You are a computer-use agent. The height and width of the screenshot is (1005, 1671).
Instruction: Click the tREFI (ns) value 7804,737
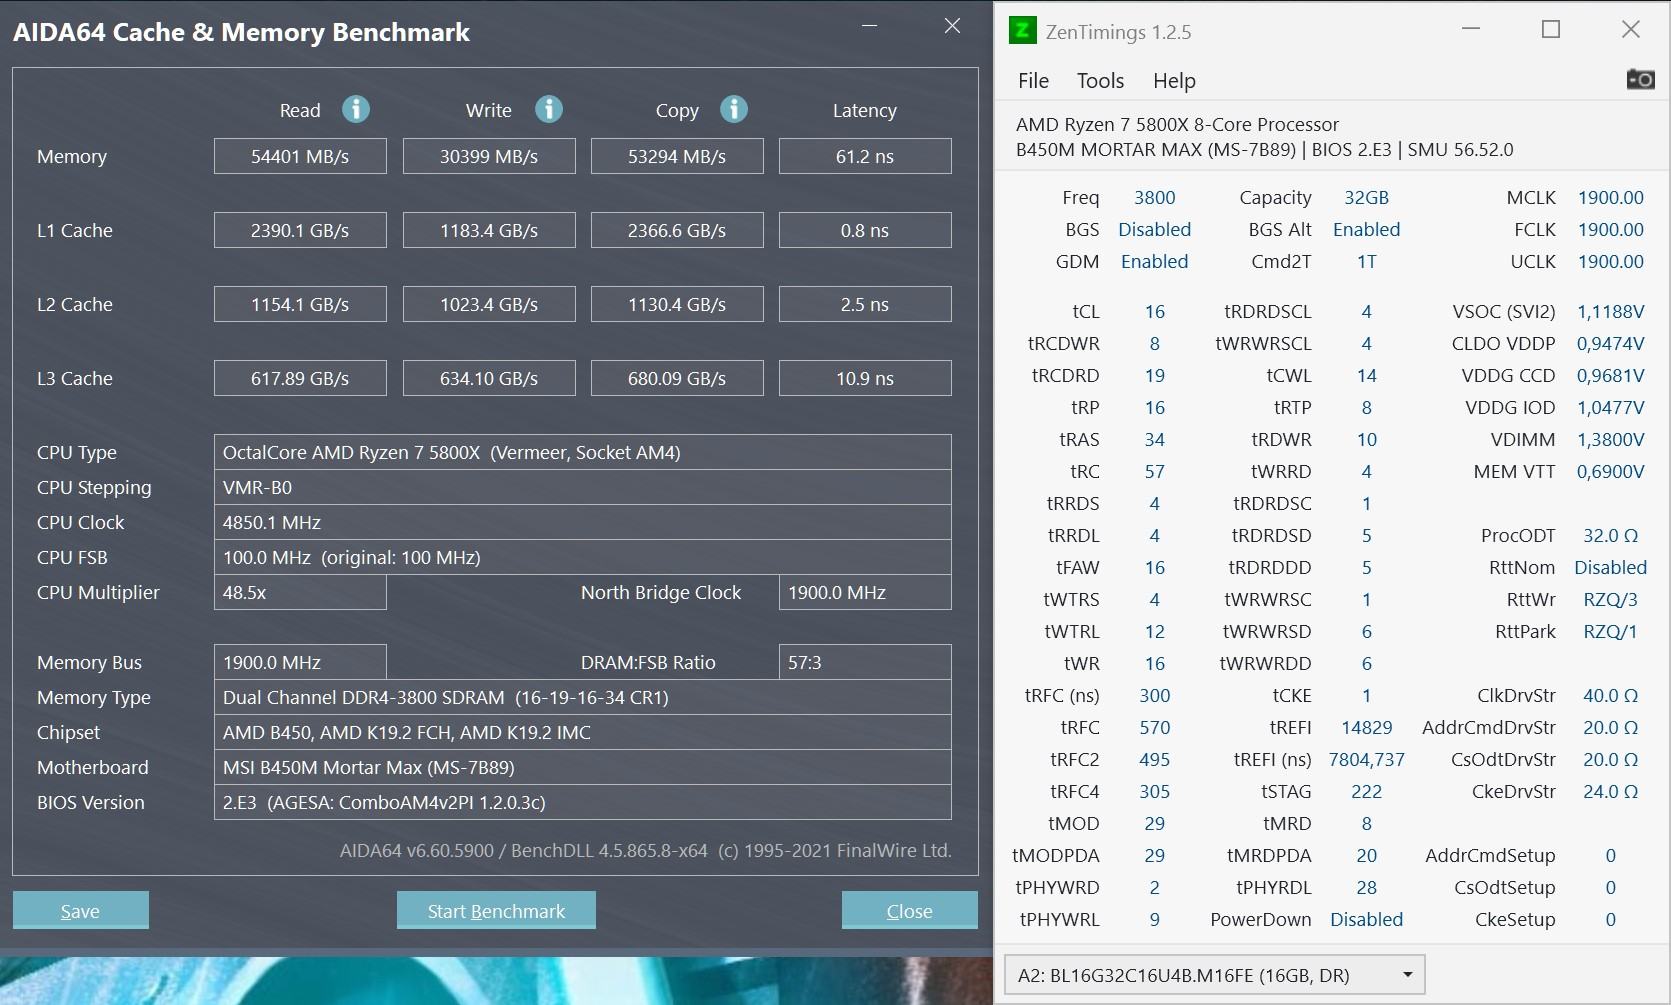pos(1366,759)
